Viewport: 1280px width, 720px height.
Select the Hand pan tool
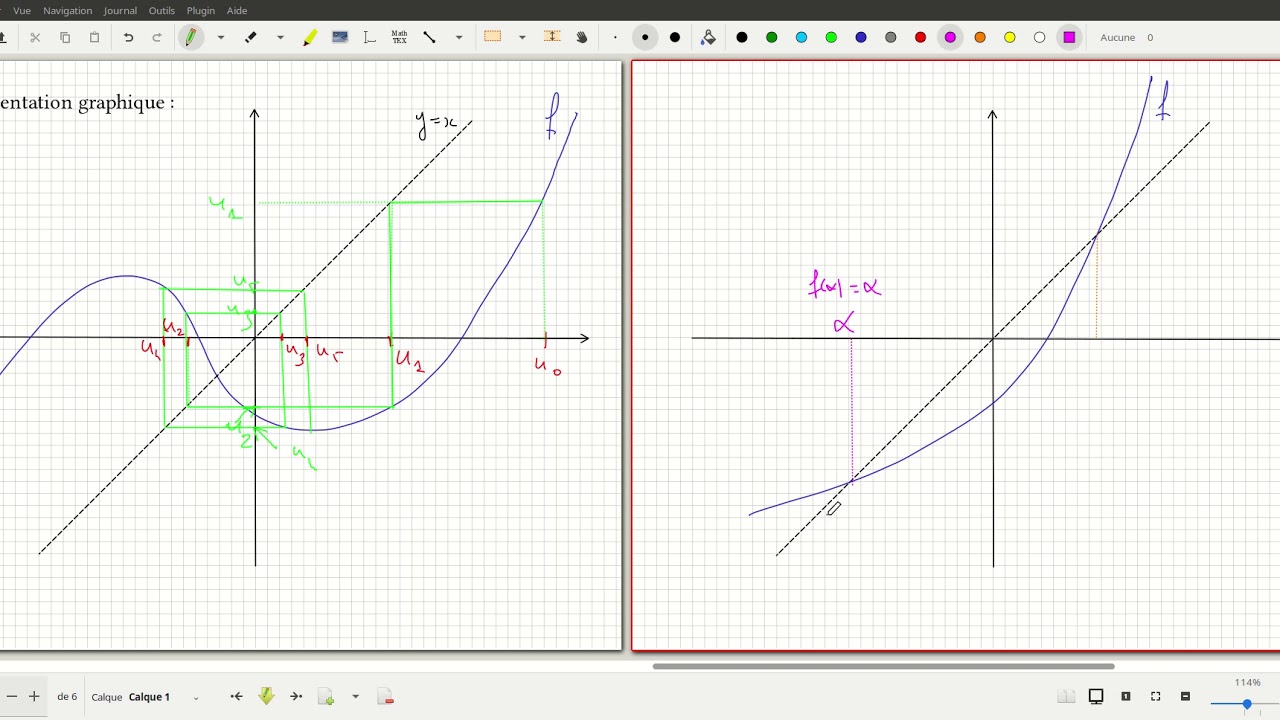pos(582,37)
